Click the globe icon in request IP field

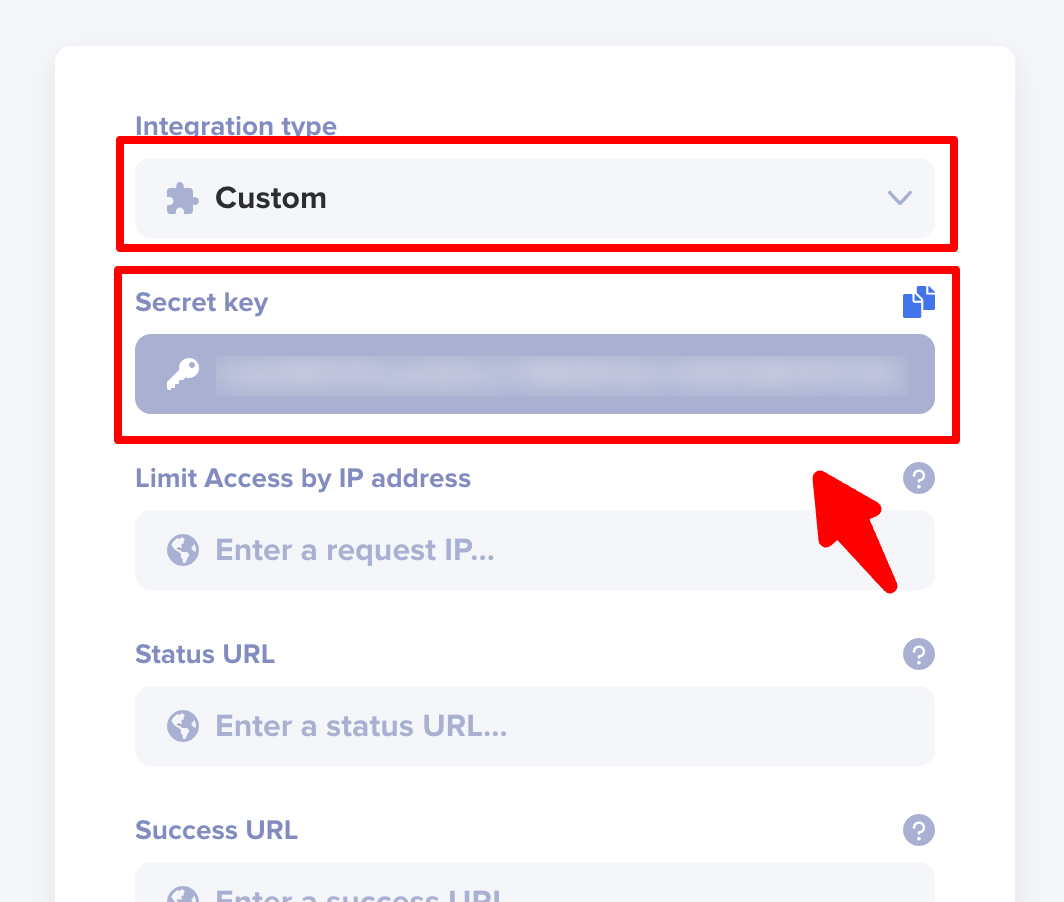coord(182,550)
